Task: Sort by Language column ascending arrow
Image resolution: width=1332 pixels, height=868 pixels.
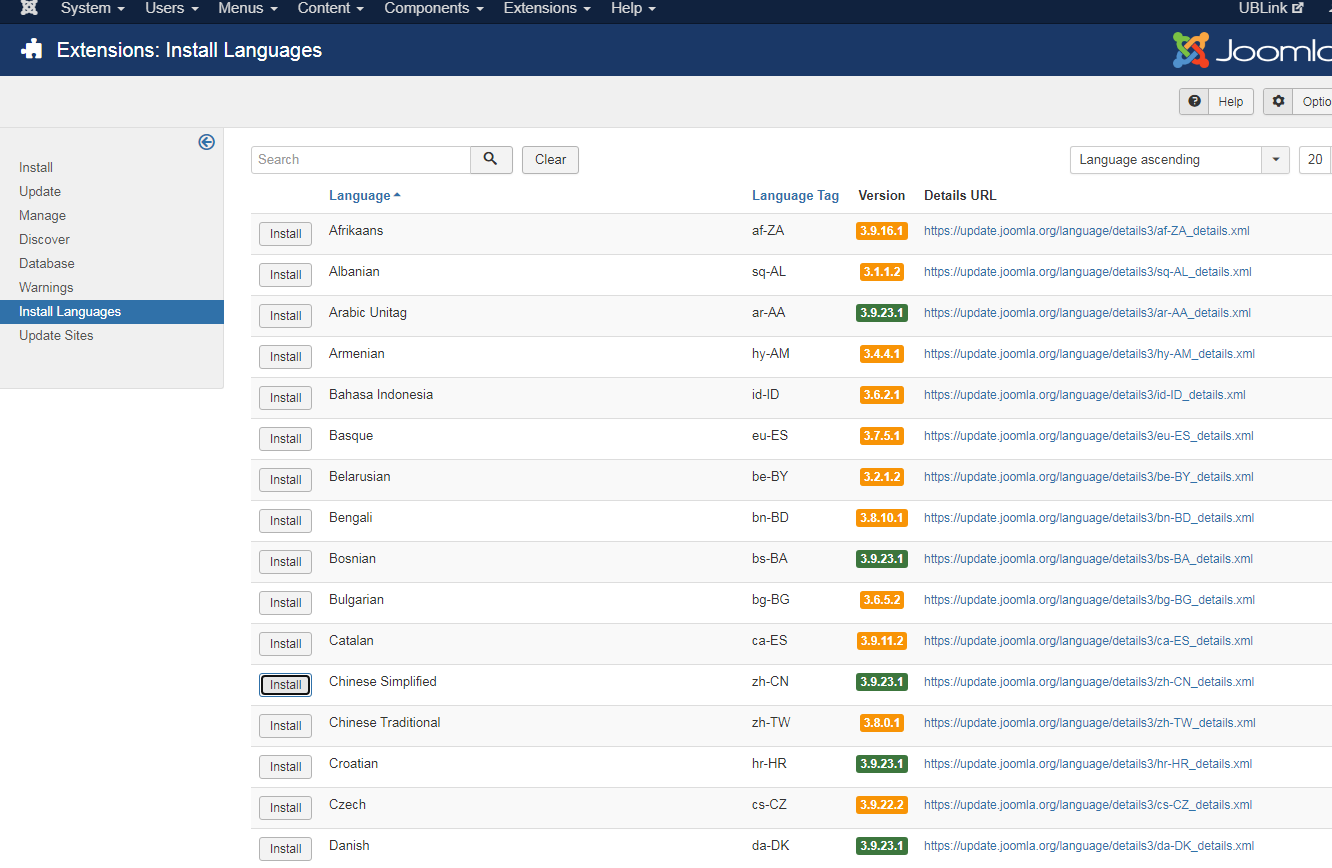Action: tap(397, 195)
